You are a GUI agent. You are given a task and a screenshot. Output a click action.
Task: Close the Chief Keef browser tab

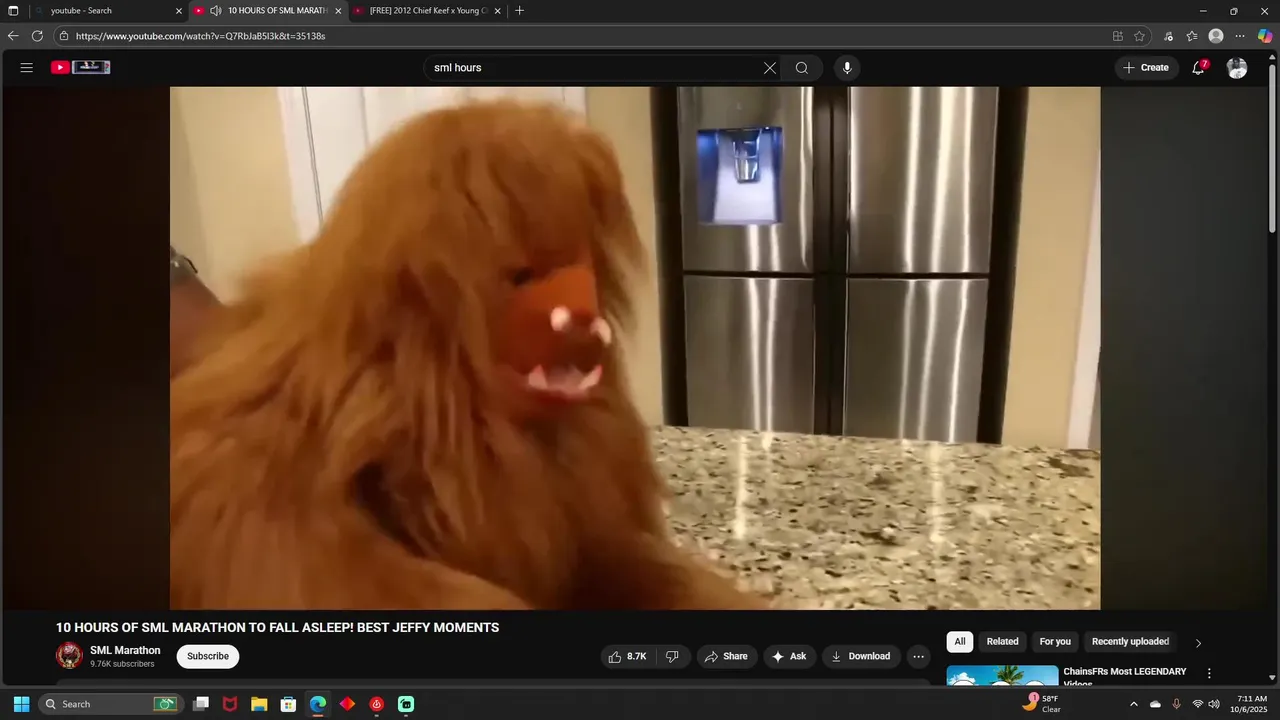(x=496, y=11)
